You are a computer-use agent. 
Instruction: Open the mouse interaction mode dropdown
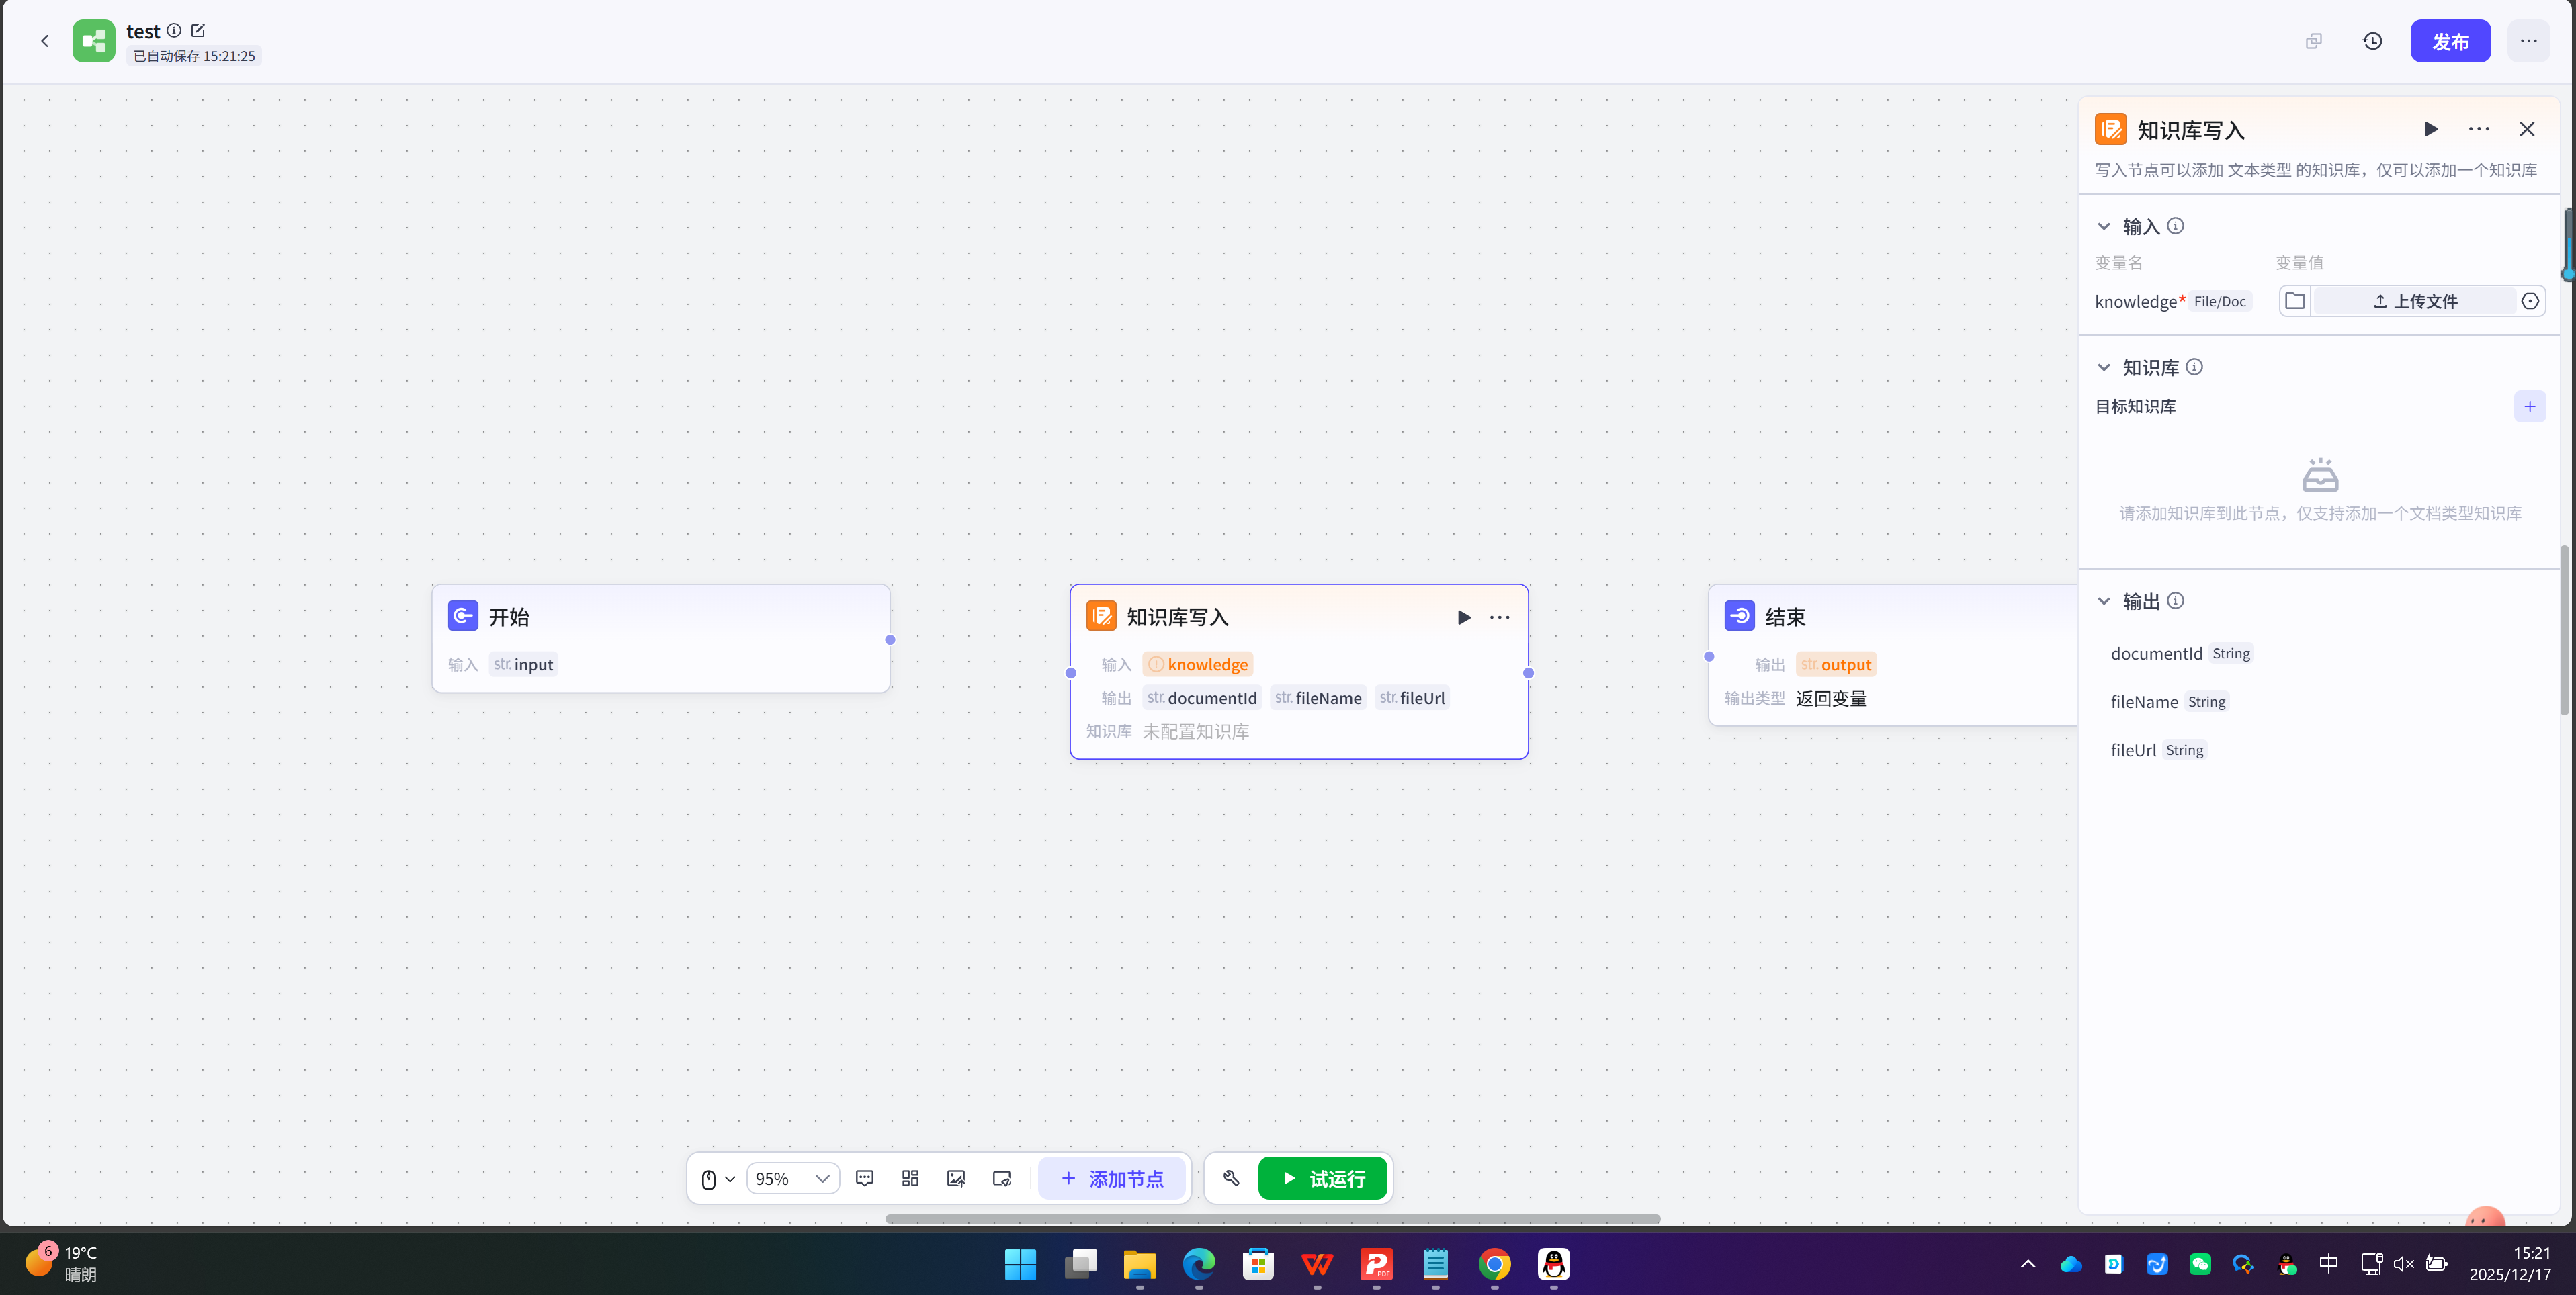(x=717, y=1179)
